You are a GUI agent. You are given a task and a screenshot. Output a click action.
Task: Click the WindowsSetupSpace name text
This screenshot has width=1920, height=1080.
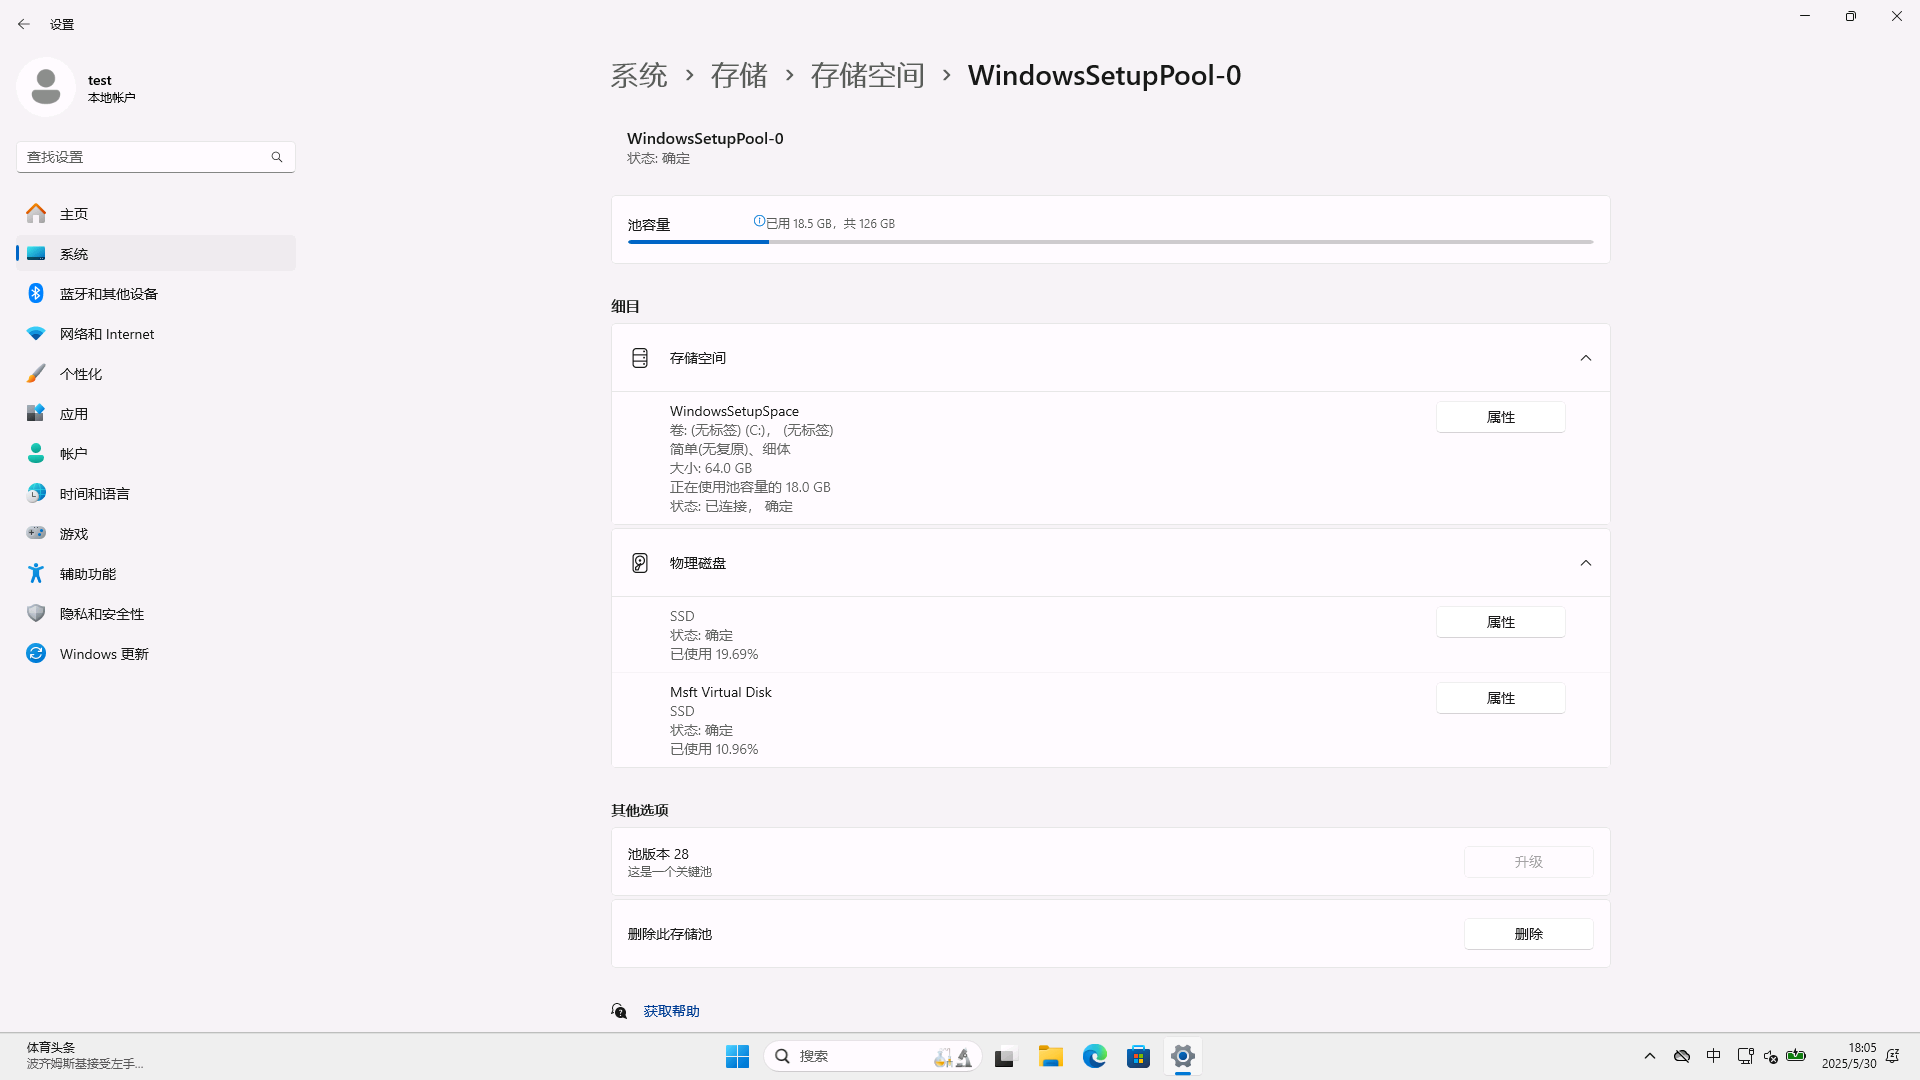pos(734,411)
